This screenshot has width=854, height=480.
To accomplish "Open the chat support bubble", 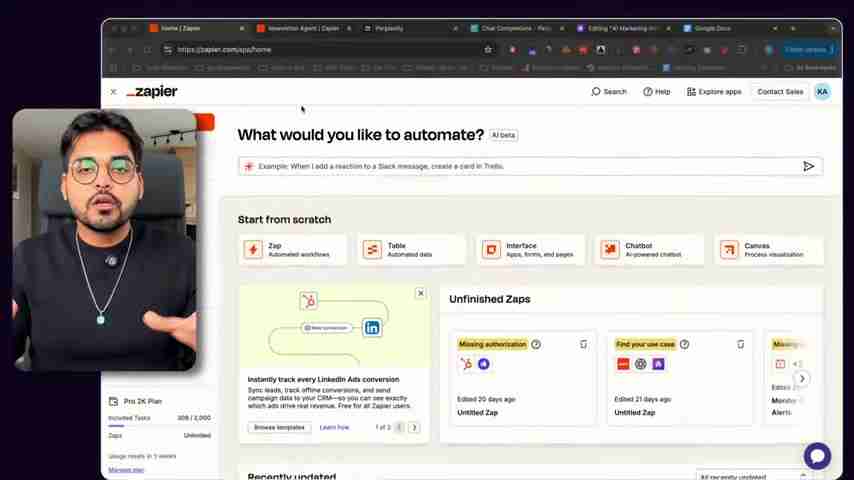I will (817, 455).
